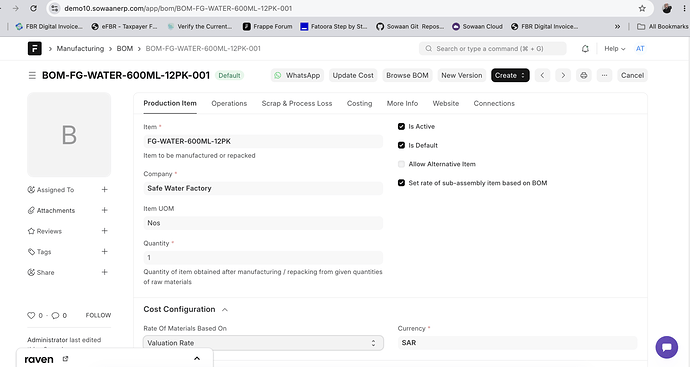Switch to the Operations tab
This screenshot has height=367, width=690.
(x=229, y=103)
